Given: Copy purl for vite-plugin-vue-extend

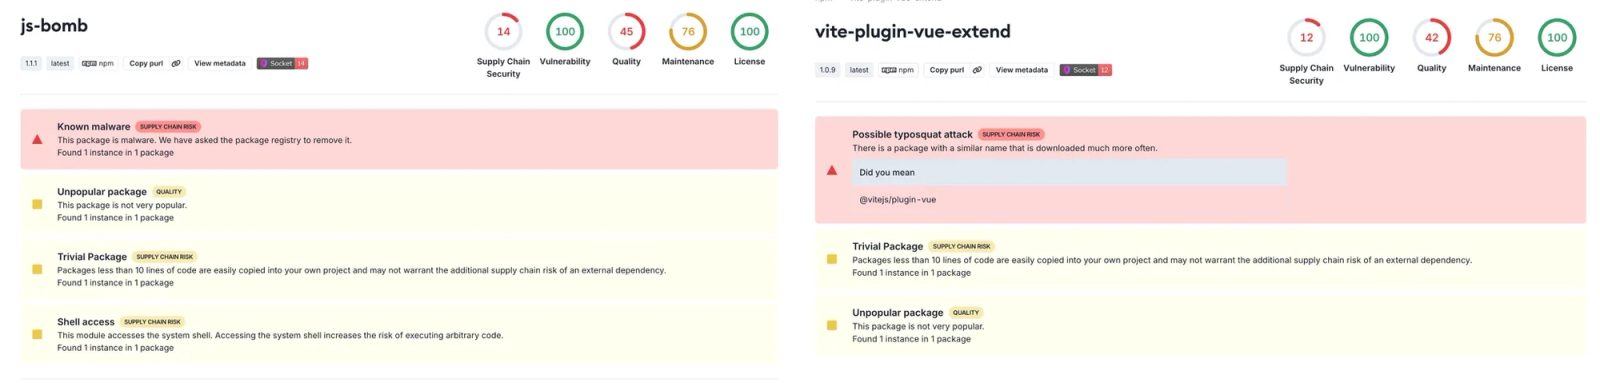Looking at the screenshot, I should click(947, 70).
